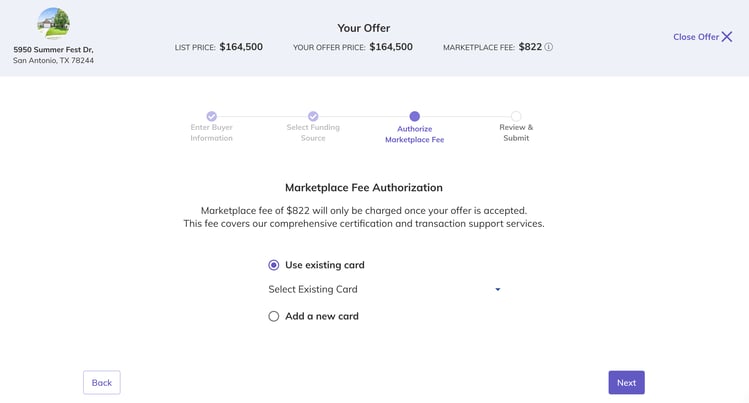This screenshot has height=403, width=749.
Task: Select the Use existing card radio button
Action: [x=274, y=265]
